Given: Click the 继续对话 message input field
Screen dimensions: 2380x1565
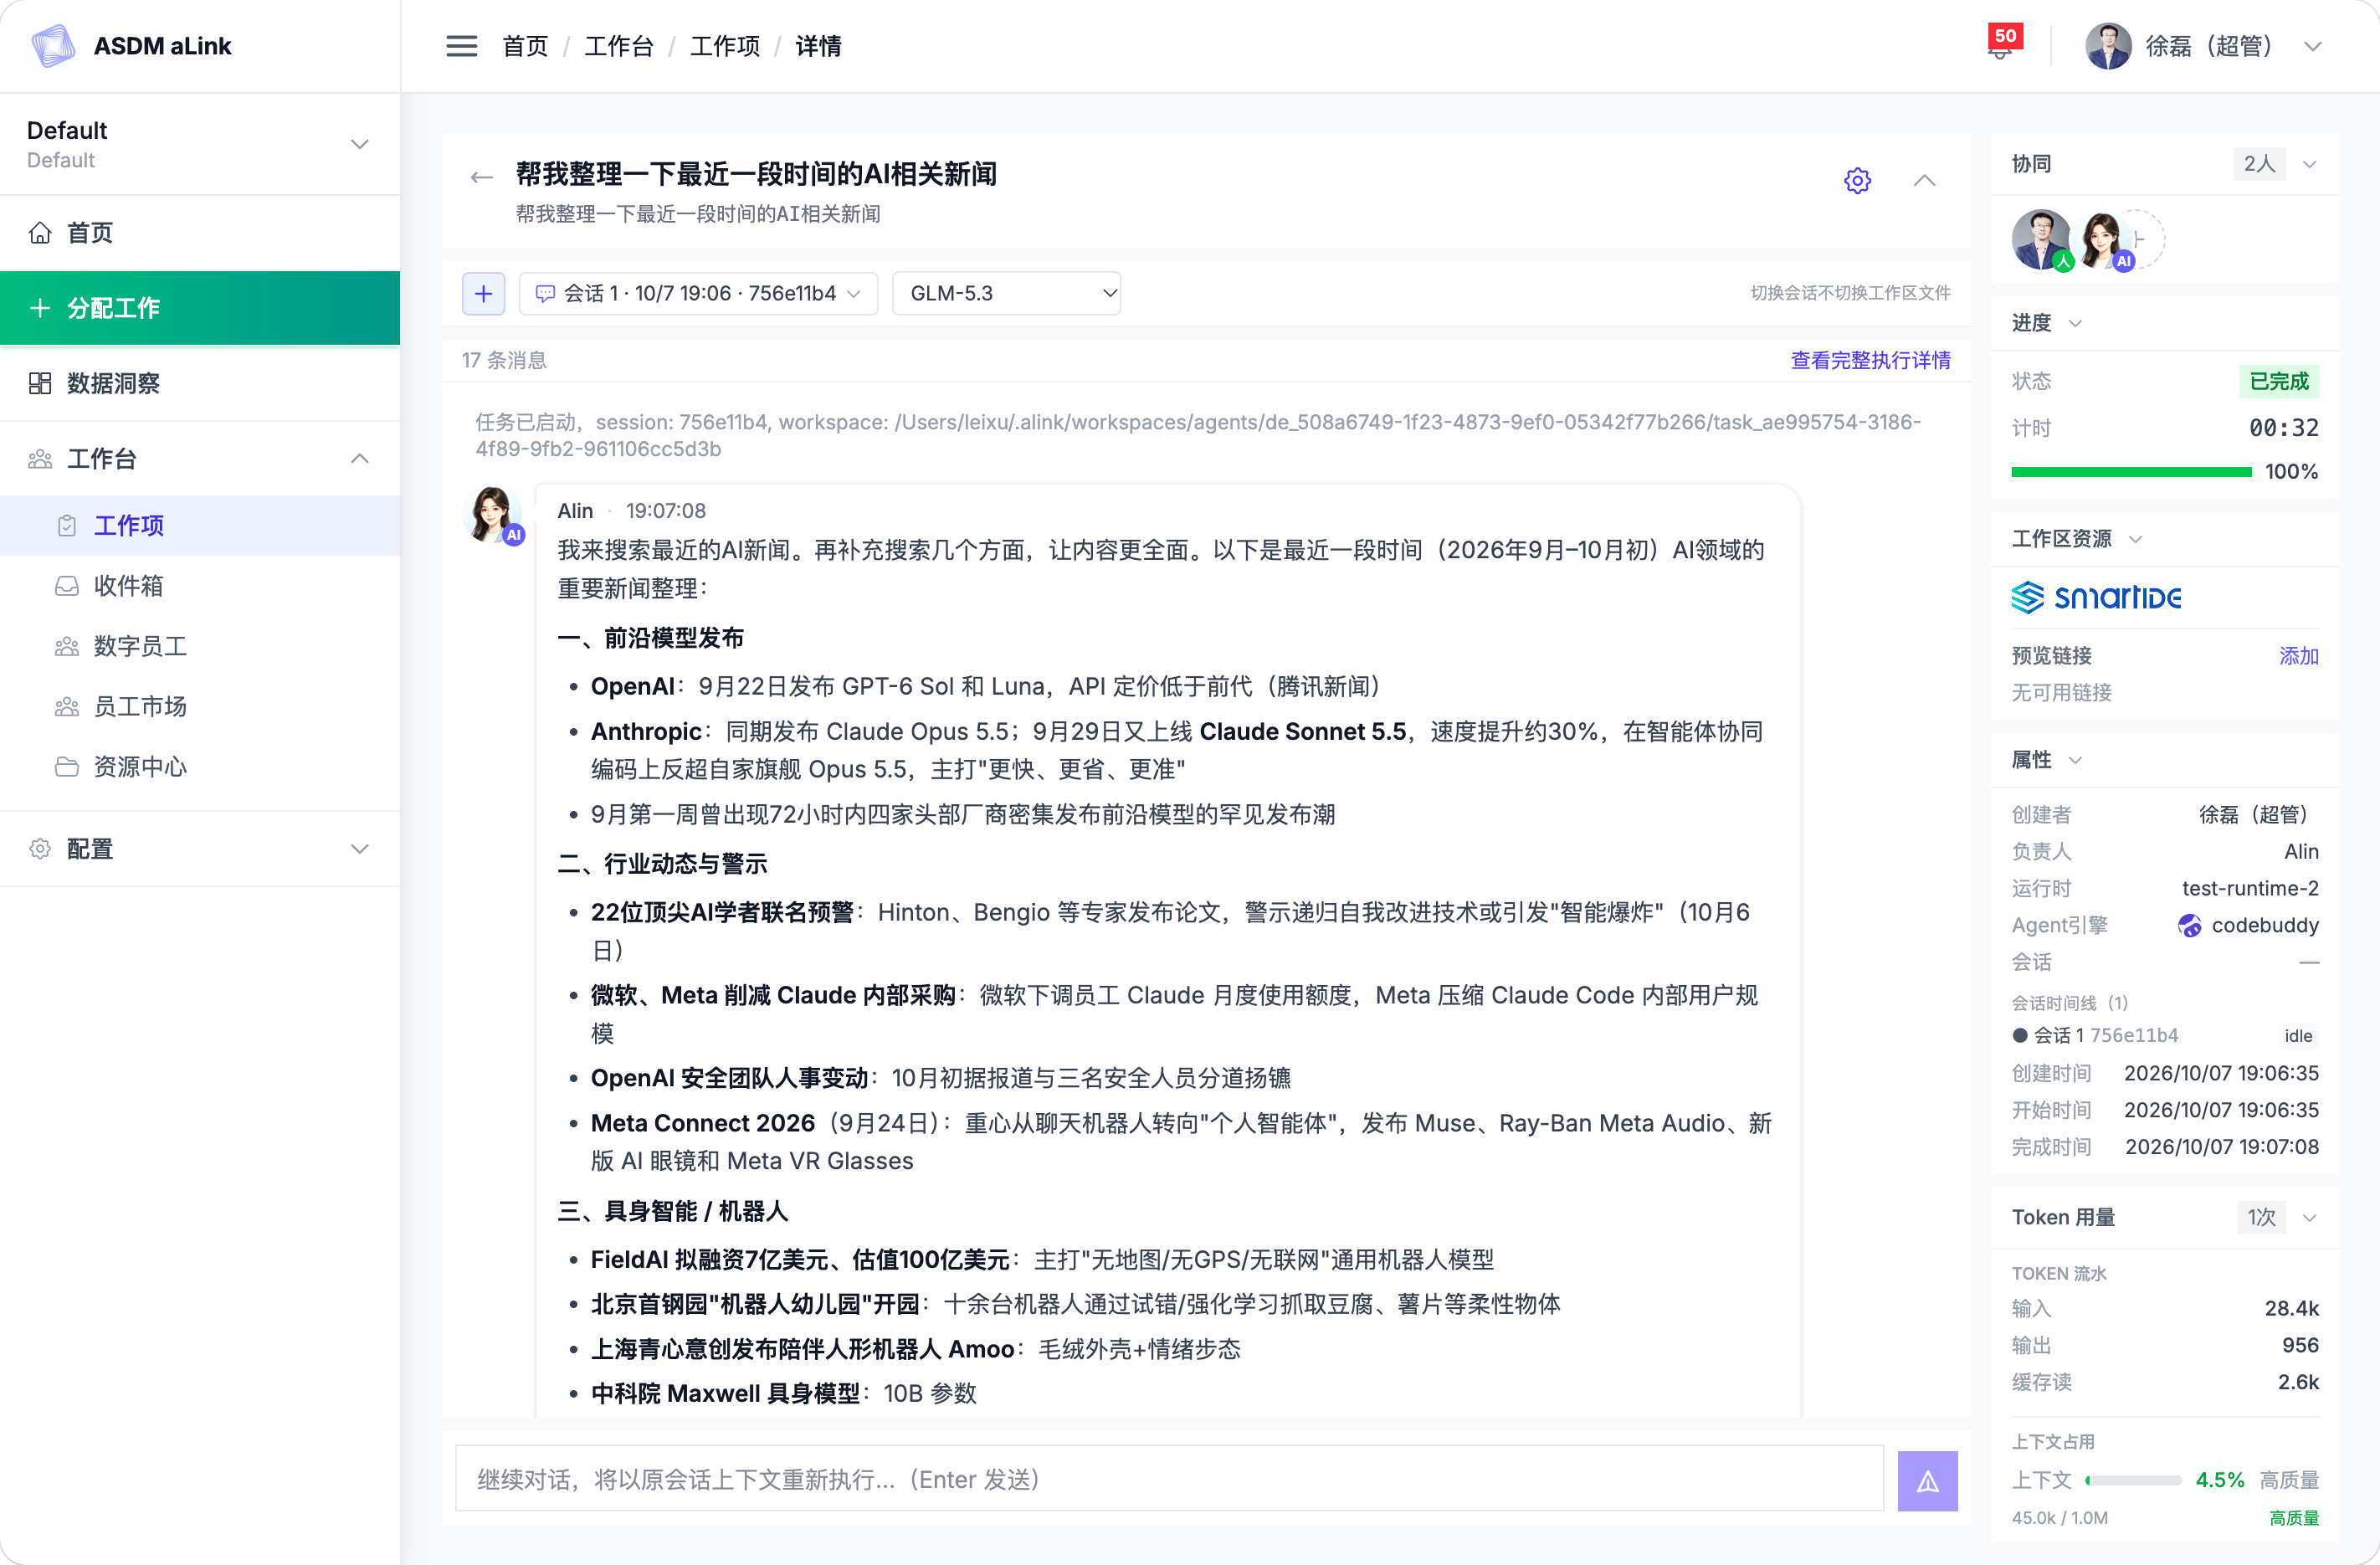Looking at the screenshot, I should (x=1169, y=1479).
